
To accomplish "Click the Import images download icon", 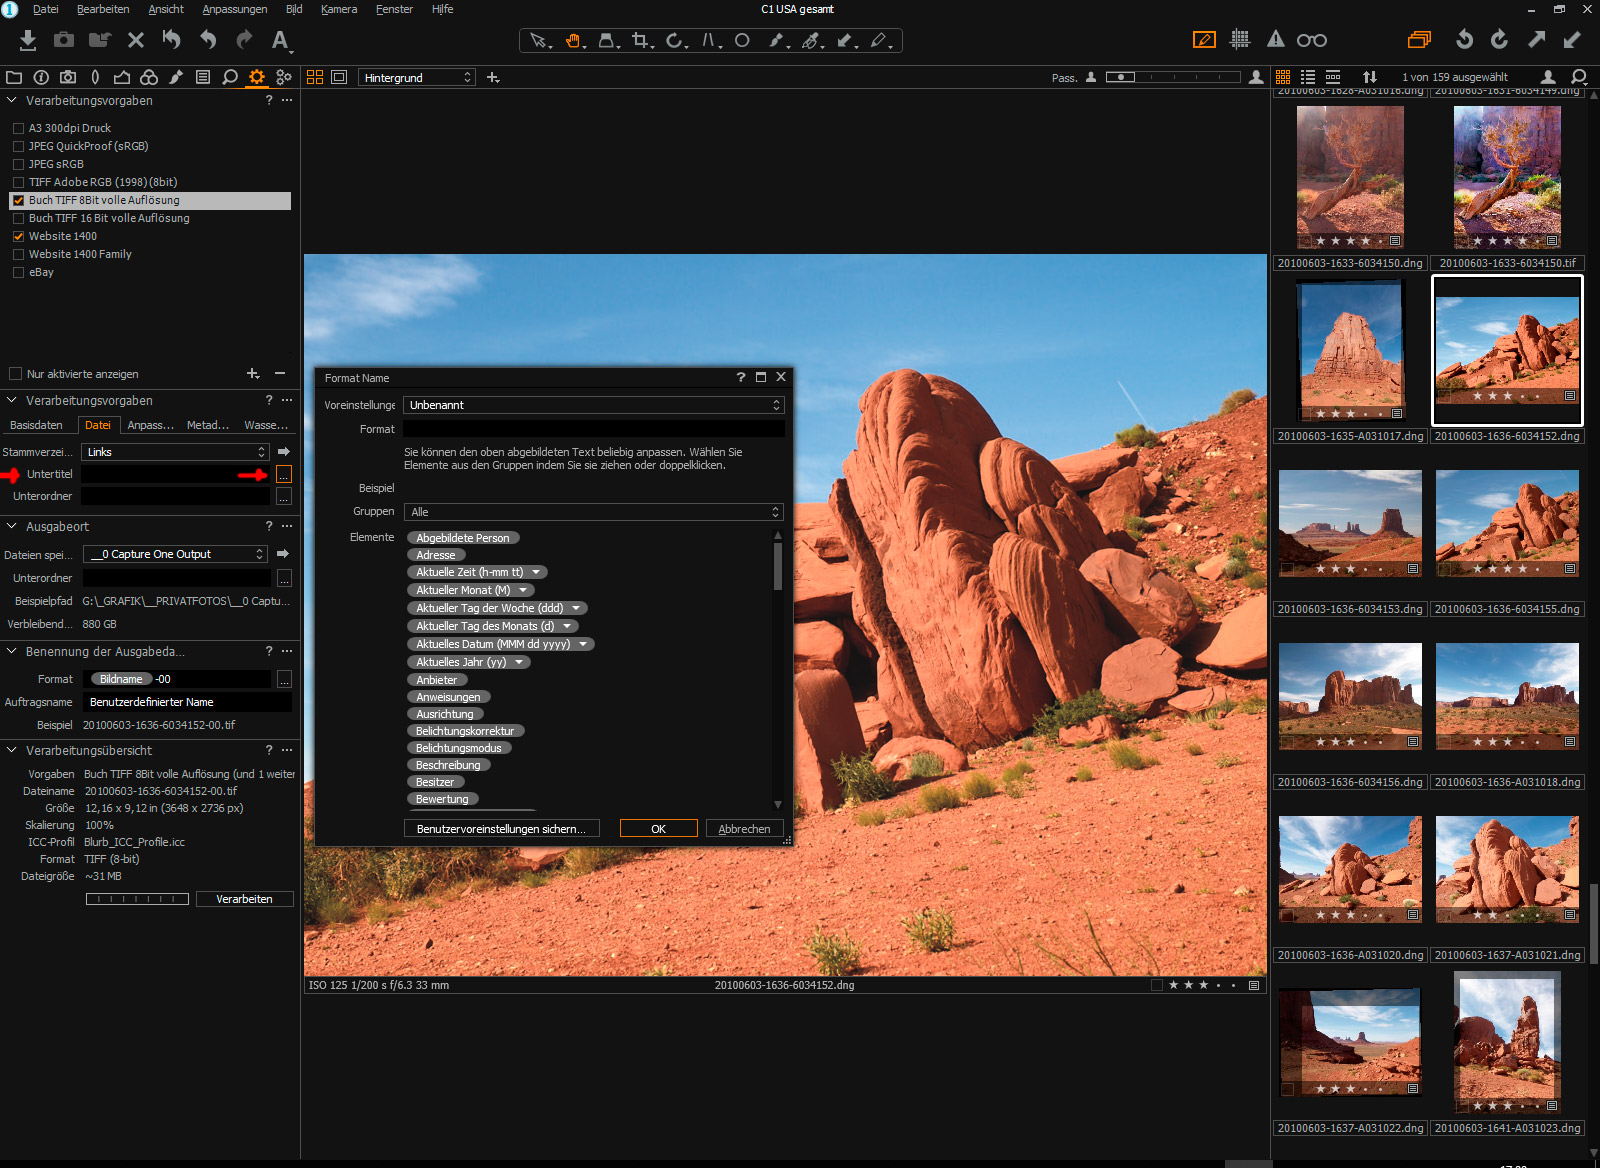I will coord(28,40).
